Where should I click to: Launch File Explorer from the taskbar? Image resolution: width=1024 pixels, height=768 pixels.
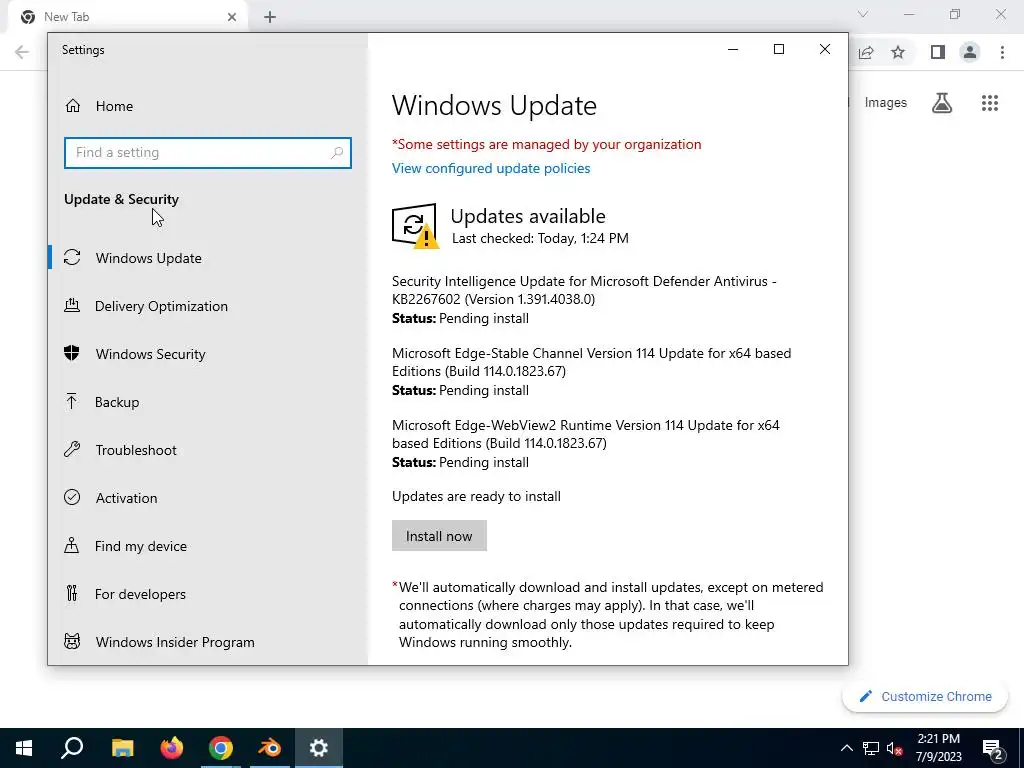[122, 748]
